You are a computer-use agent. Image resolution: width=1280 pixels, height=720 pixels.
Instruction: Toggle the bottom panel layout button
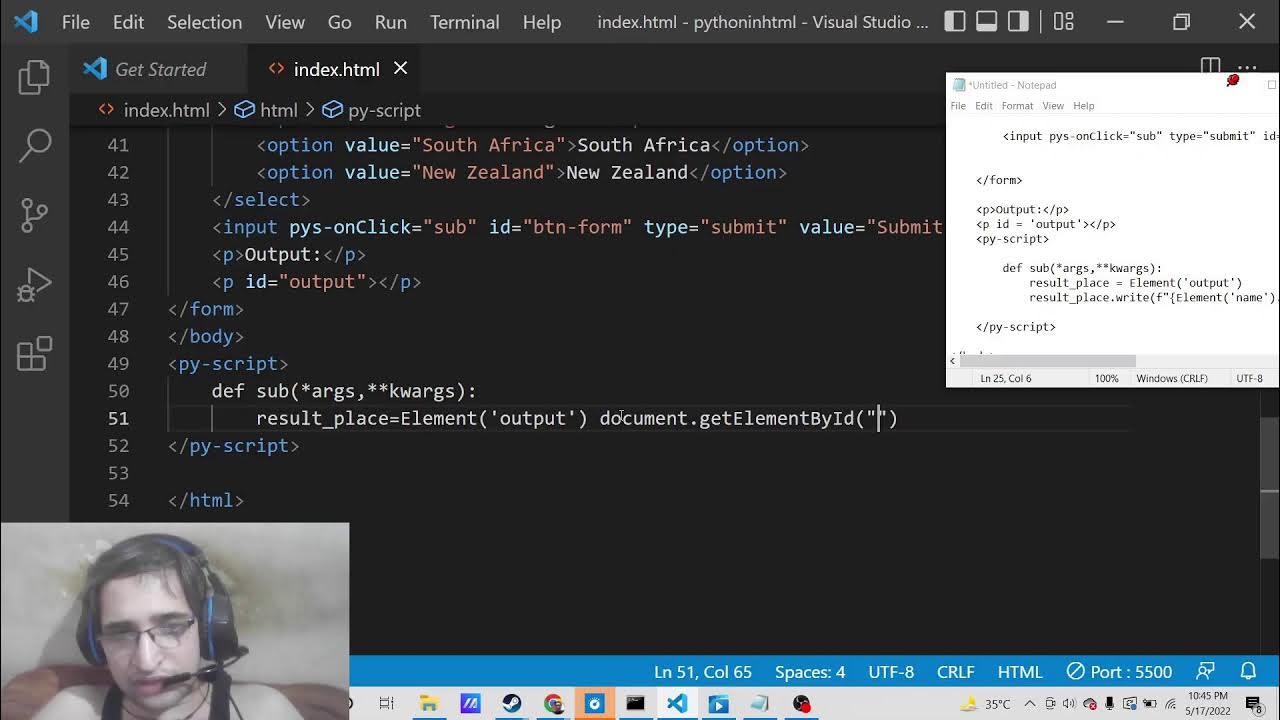pyautogui.click(x=987, y=21)
